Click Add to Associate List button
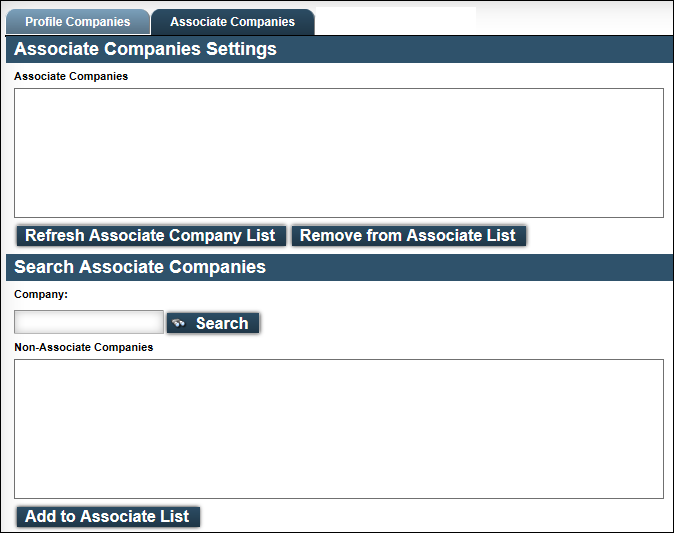 pos(108,516)
